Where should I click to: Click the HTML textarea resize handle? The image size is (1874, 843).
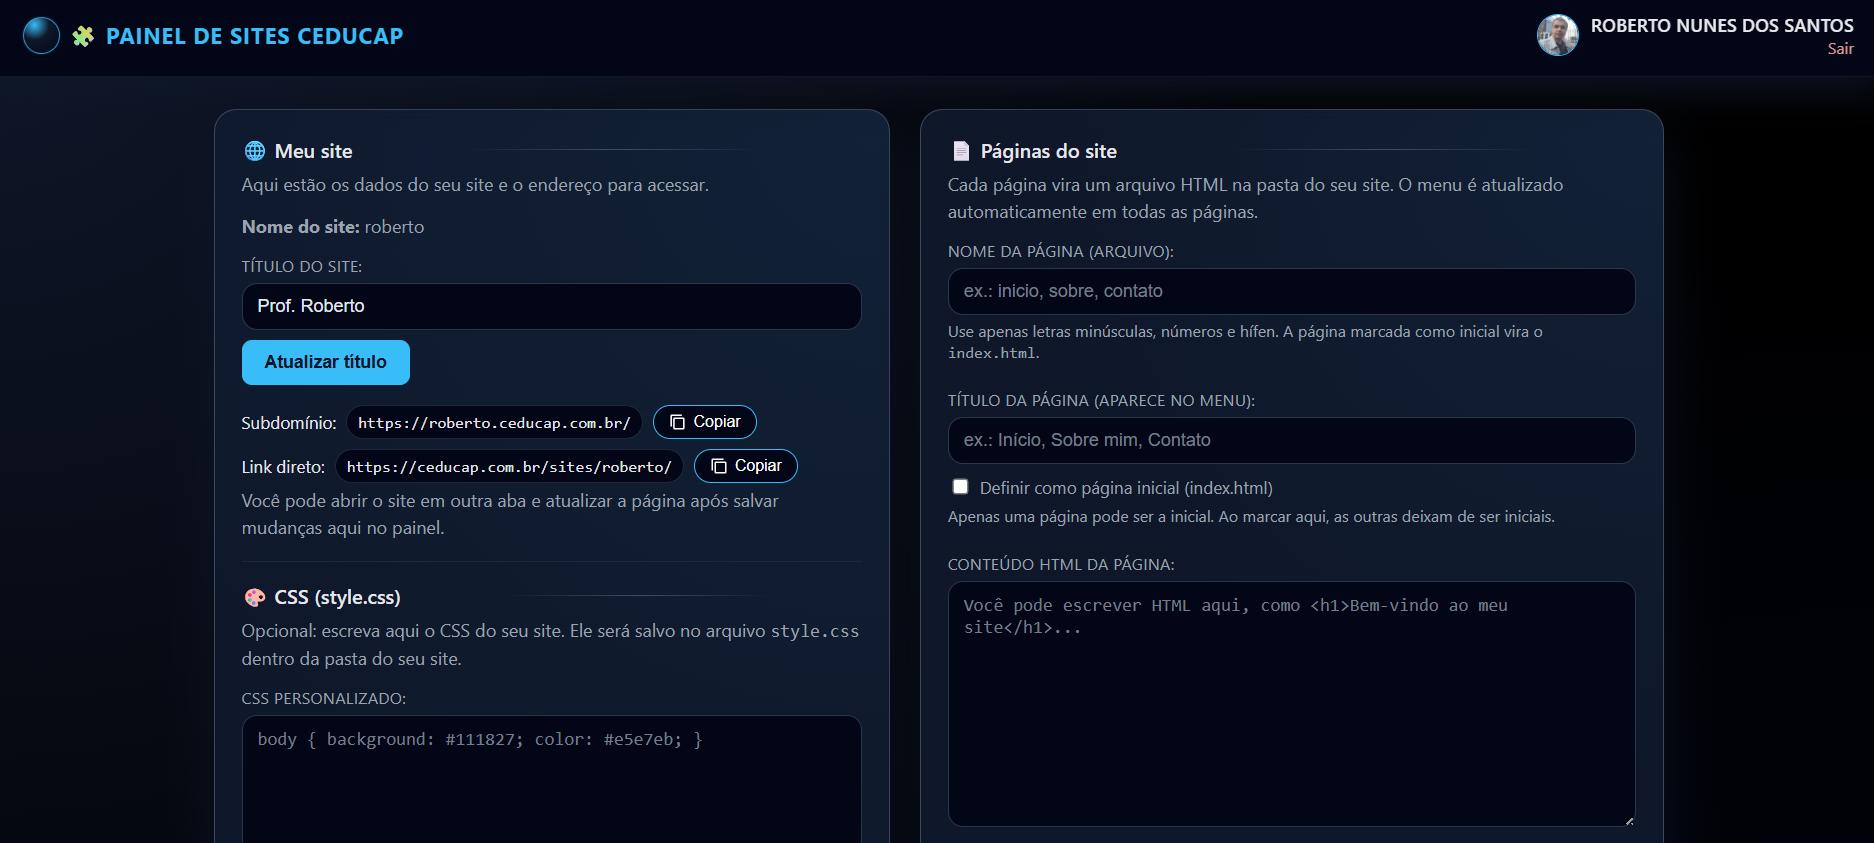tap(1629, 820)
